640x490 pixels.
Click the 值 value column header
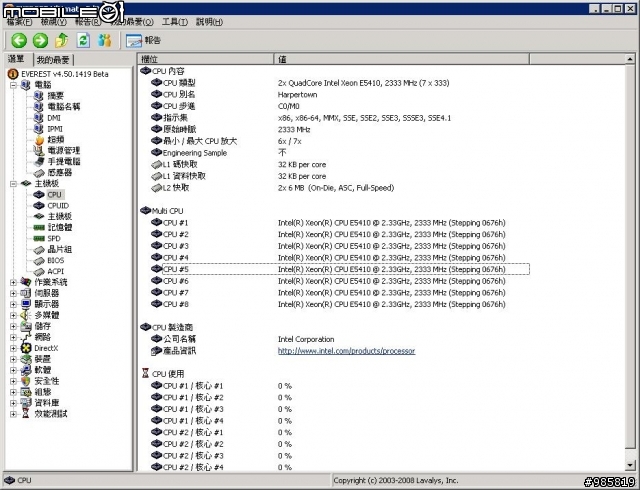tap(402, 59)
